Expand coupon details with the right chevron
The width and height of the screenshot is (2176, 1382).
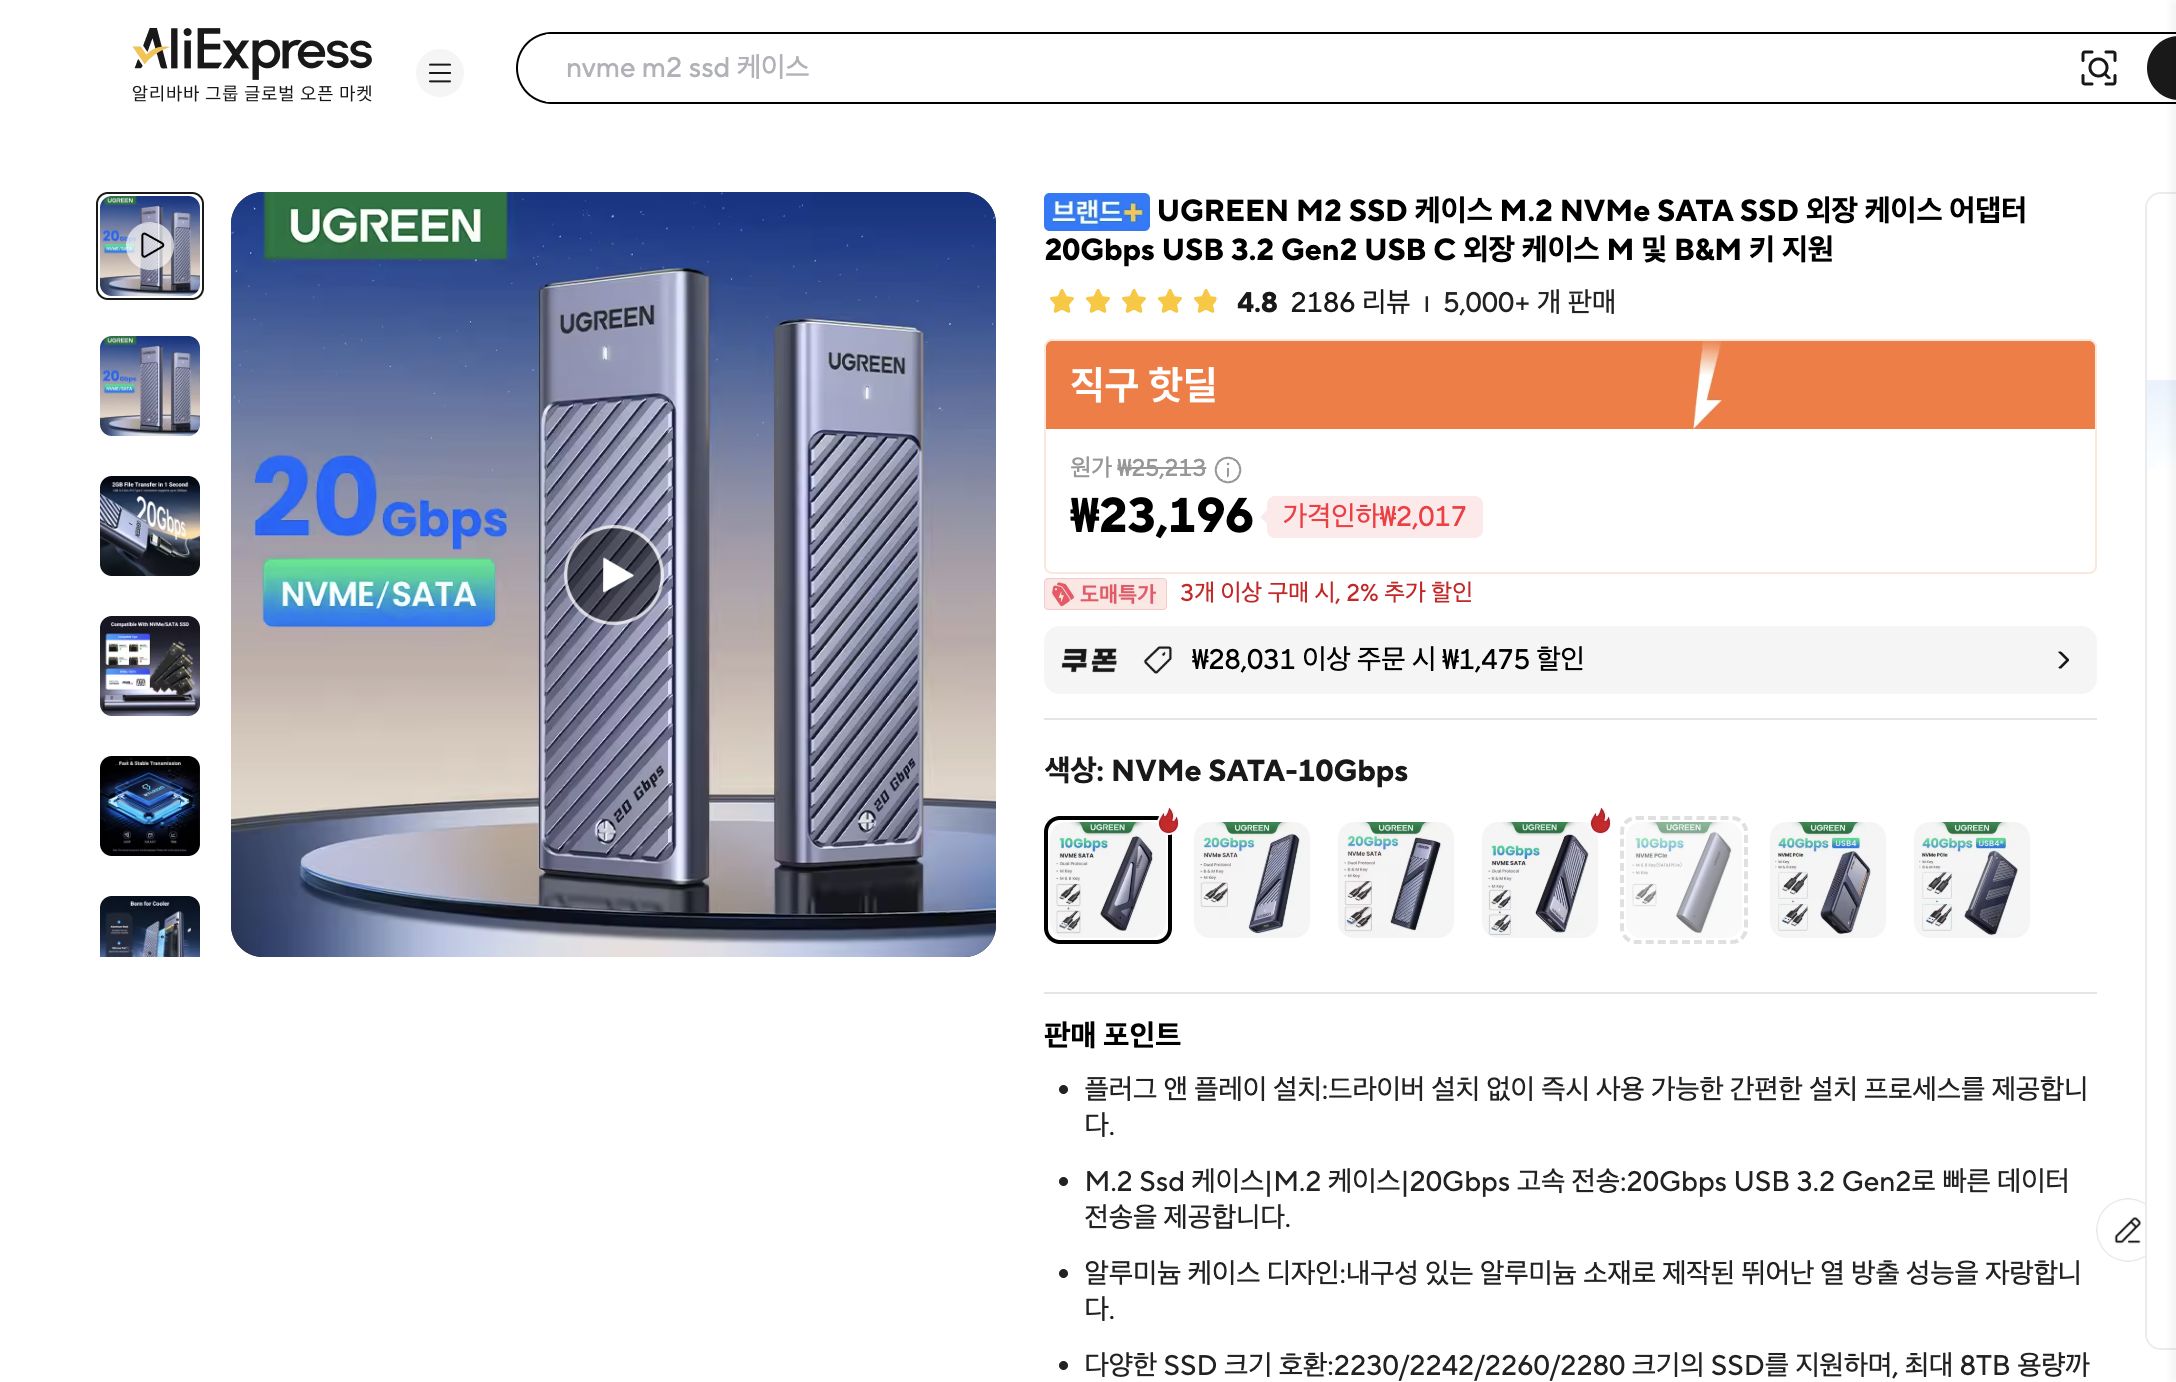[x=2064, y=659]
